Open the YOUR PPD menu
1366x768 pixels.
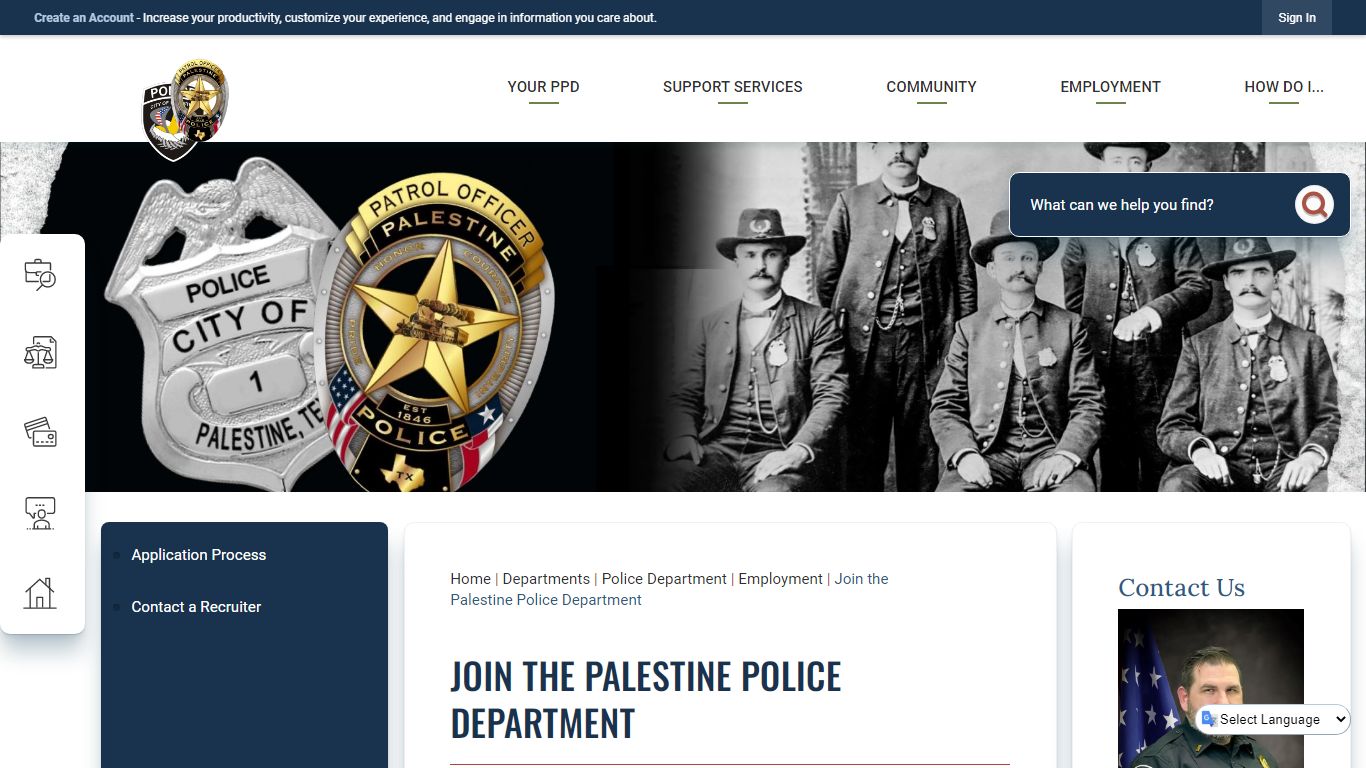pos(543,87)
